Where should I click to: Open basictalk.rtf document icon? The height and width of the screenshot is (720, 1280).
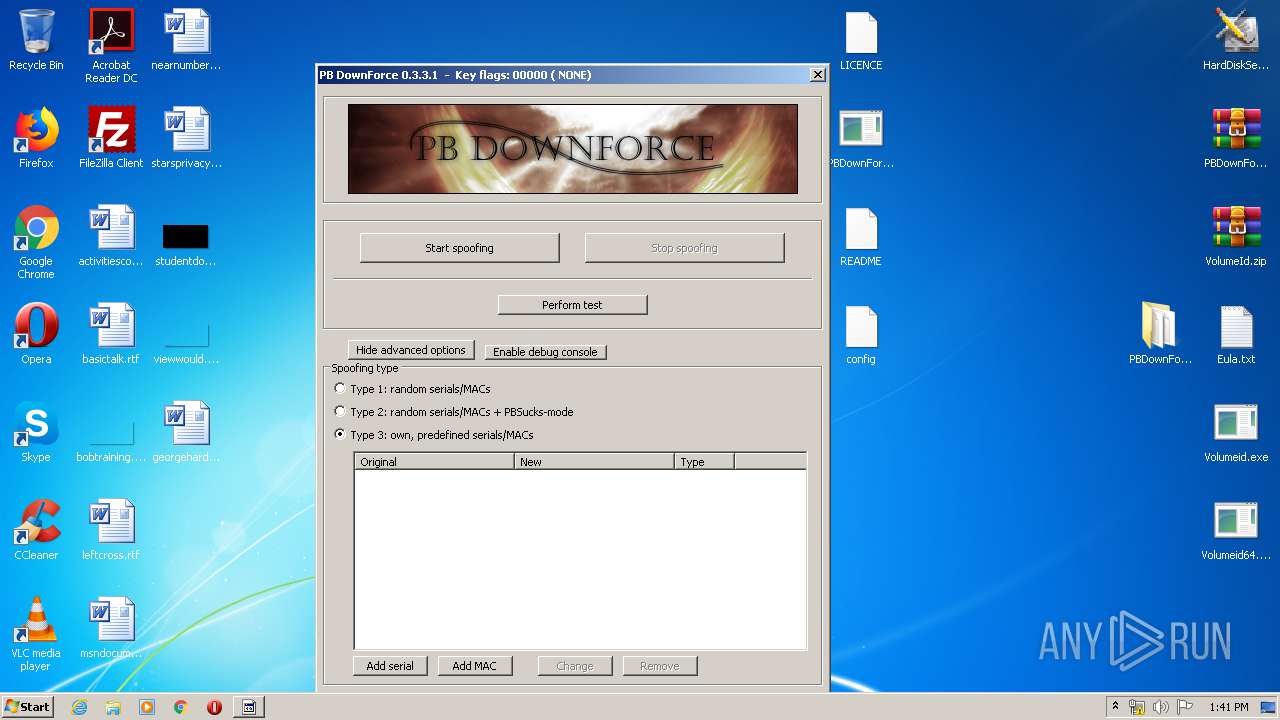click(x=111, y=334)
